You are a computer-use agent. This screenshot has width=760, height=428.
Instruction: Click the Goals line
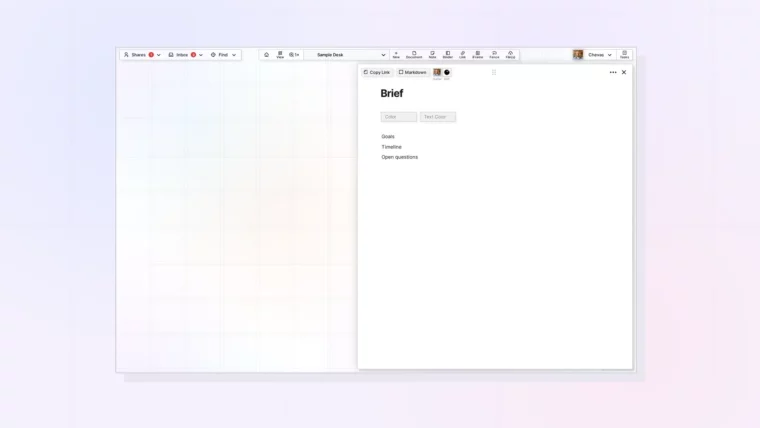(388, 137)
